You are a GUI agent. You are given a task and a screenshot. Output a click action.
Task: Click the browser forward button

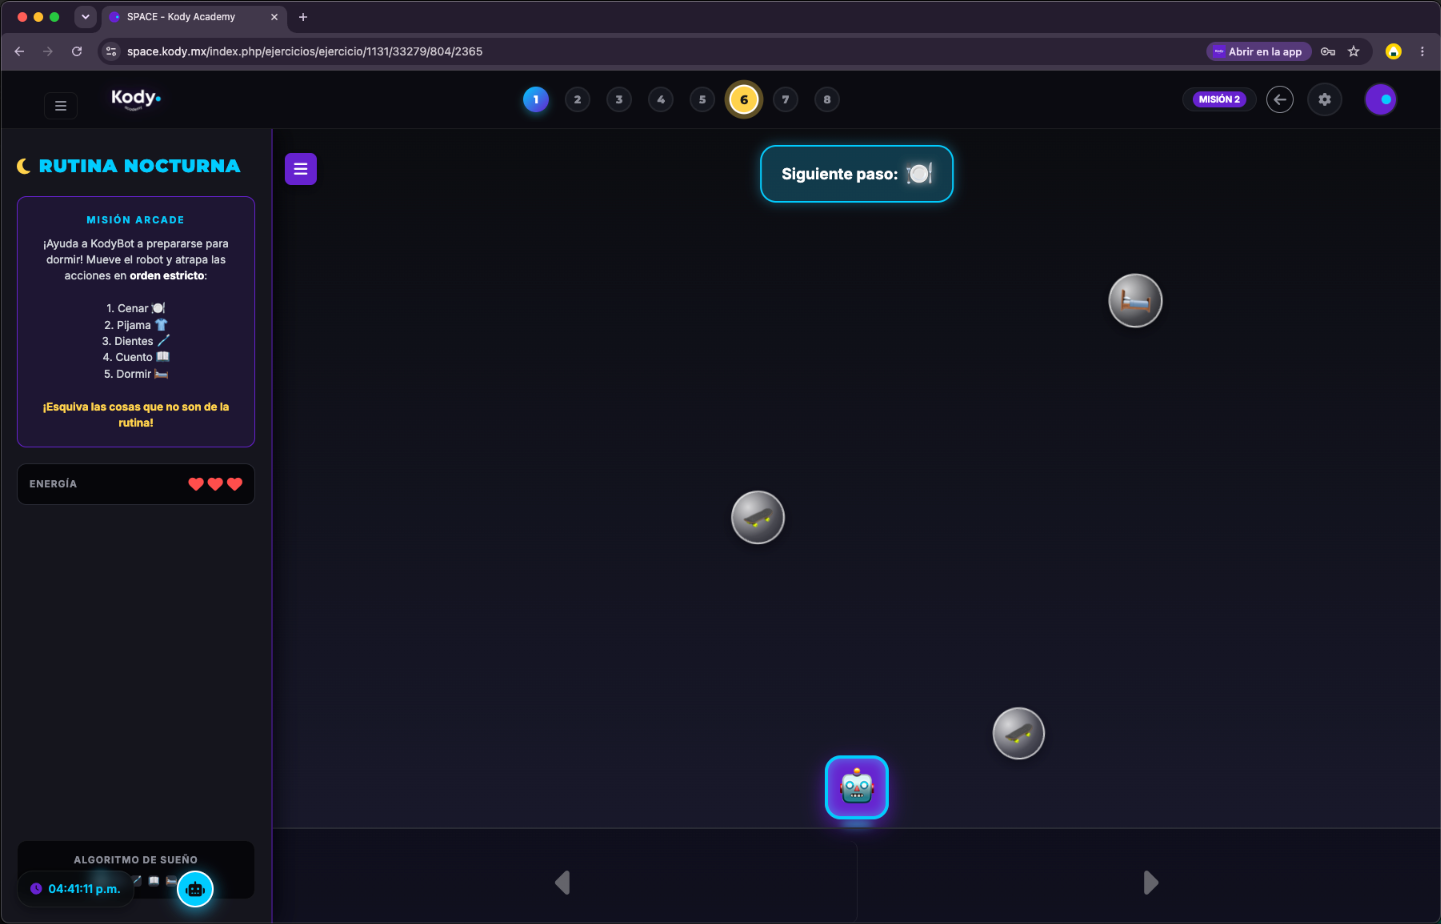point(48,51)
